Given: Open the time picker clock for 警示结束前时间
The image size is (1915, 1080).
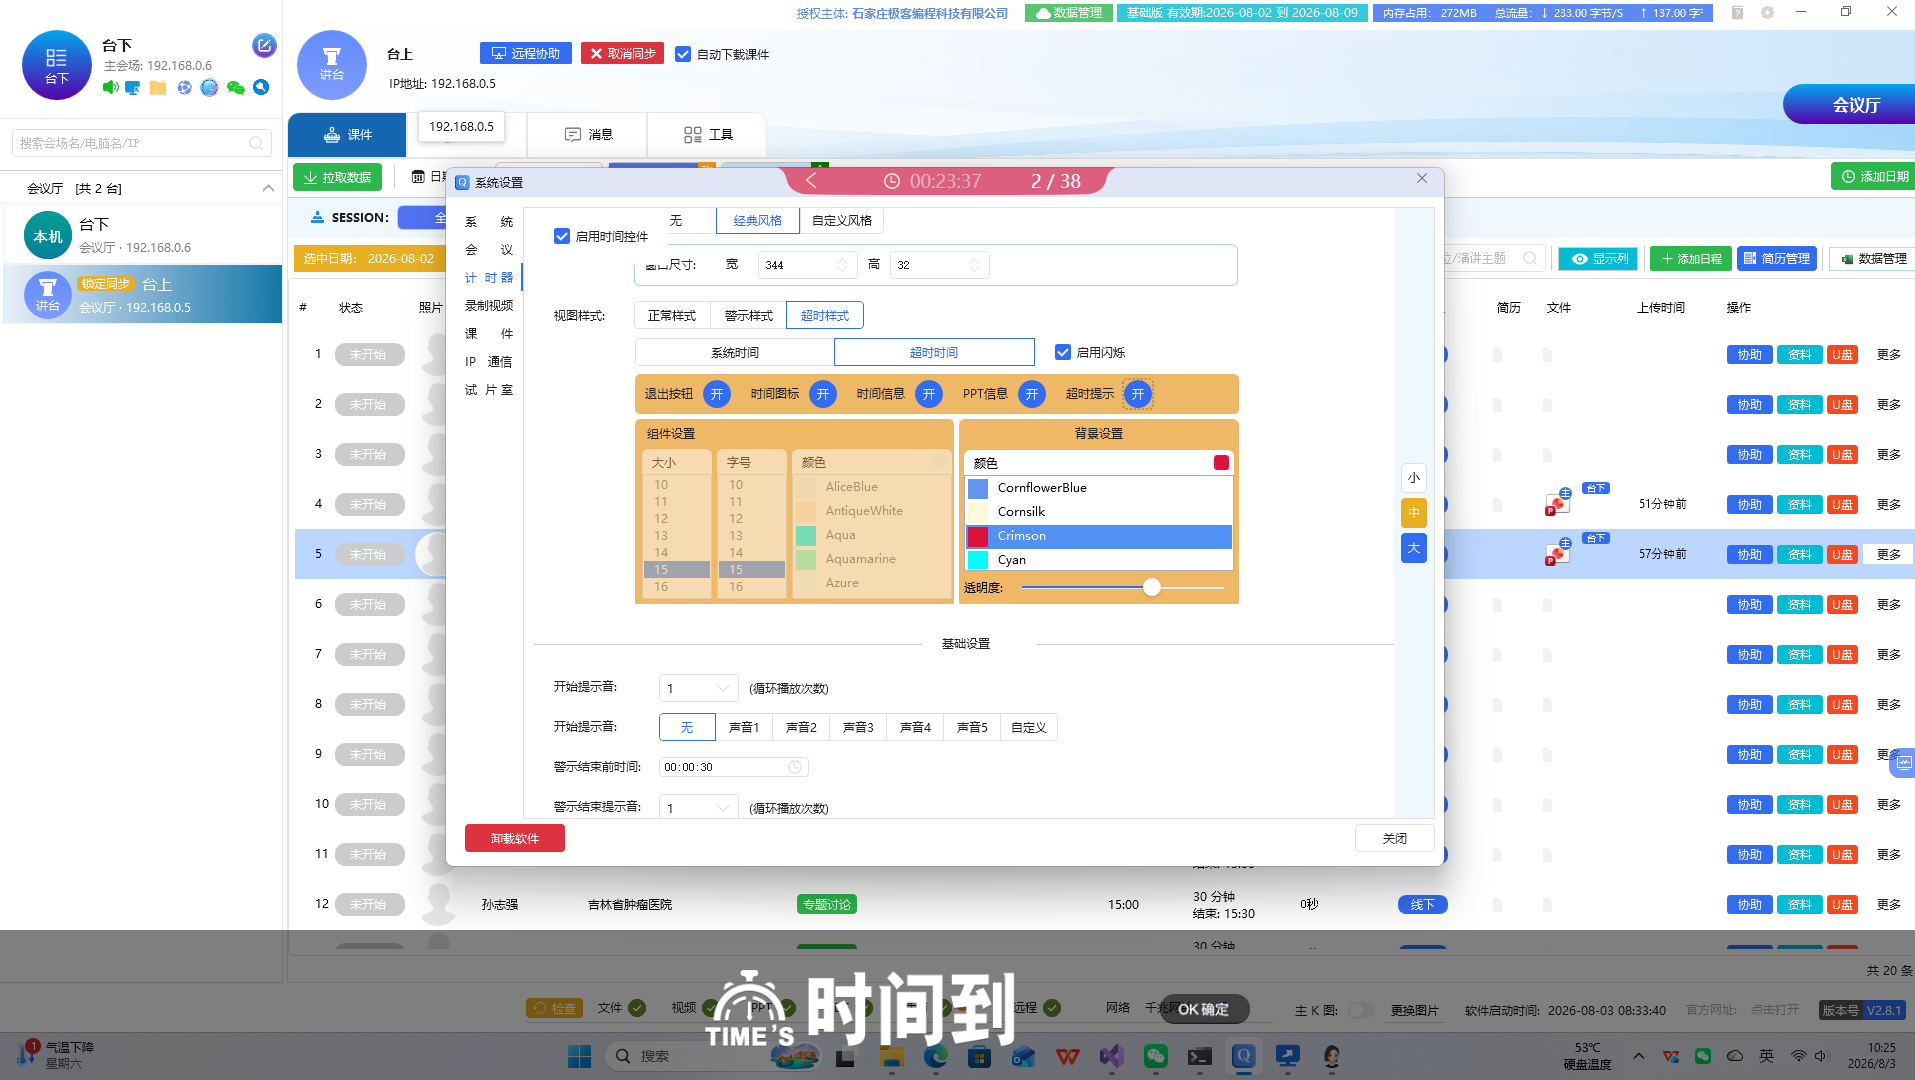Looking at the screenshot, I should [x=795, y=767].
